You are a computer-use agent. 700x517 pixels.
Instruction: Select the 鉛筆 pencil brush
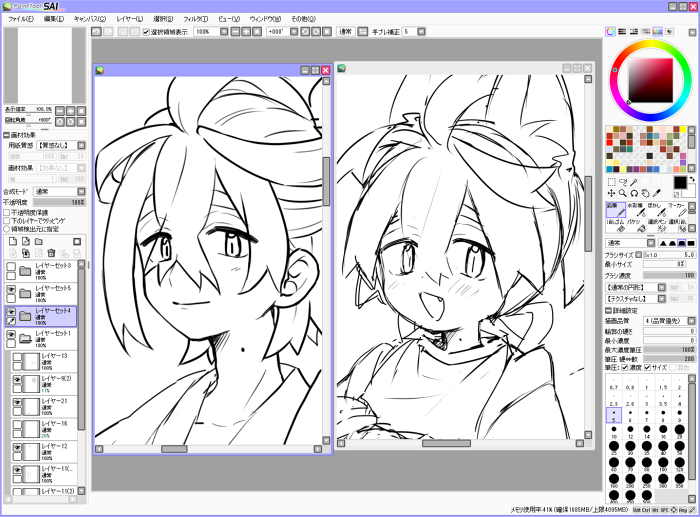coord(616,209)
